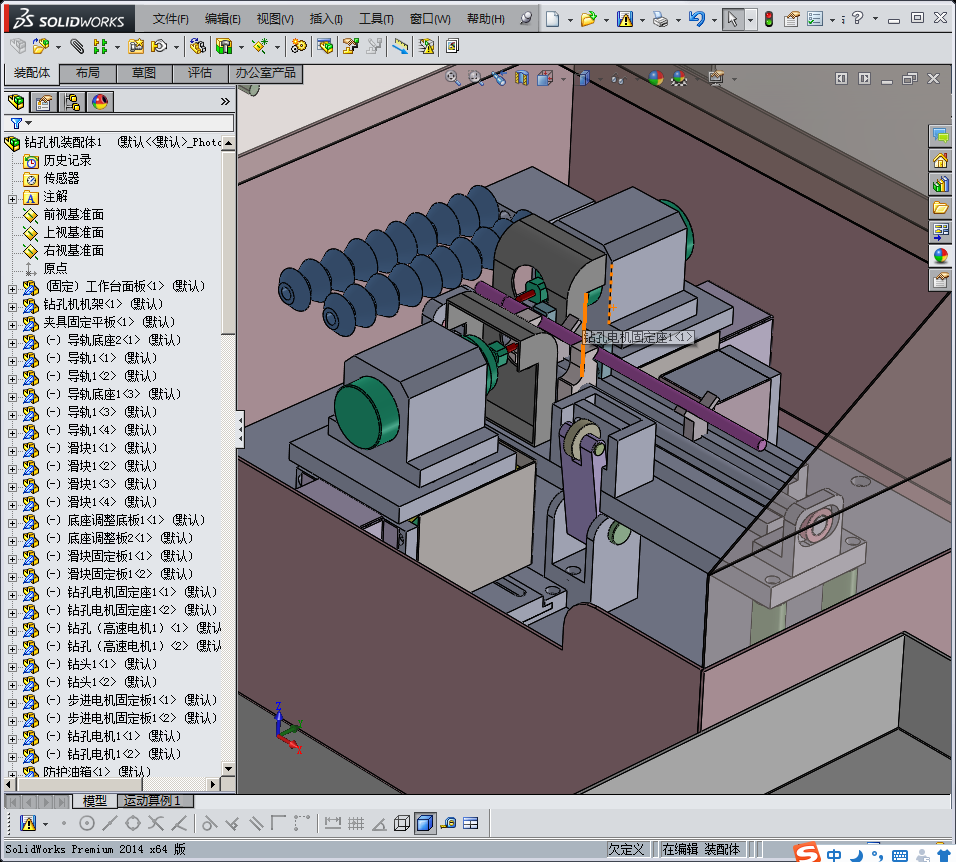Click the feature tree filter input field
Screen dimensions: 956x862
(x=119, y=123)
